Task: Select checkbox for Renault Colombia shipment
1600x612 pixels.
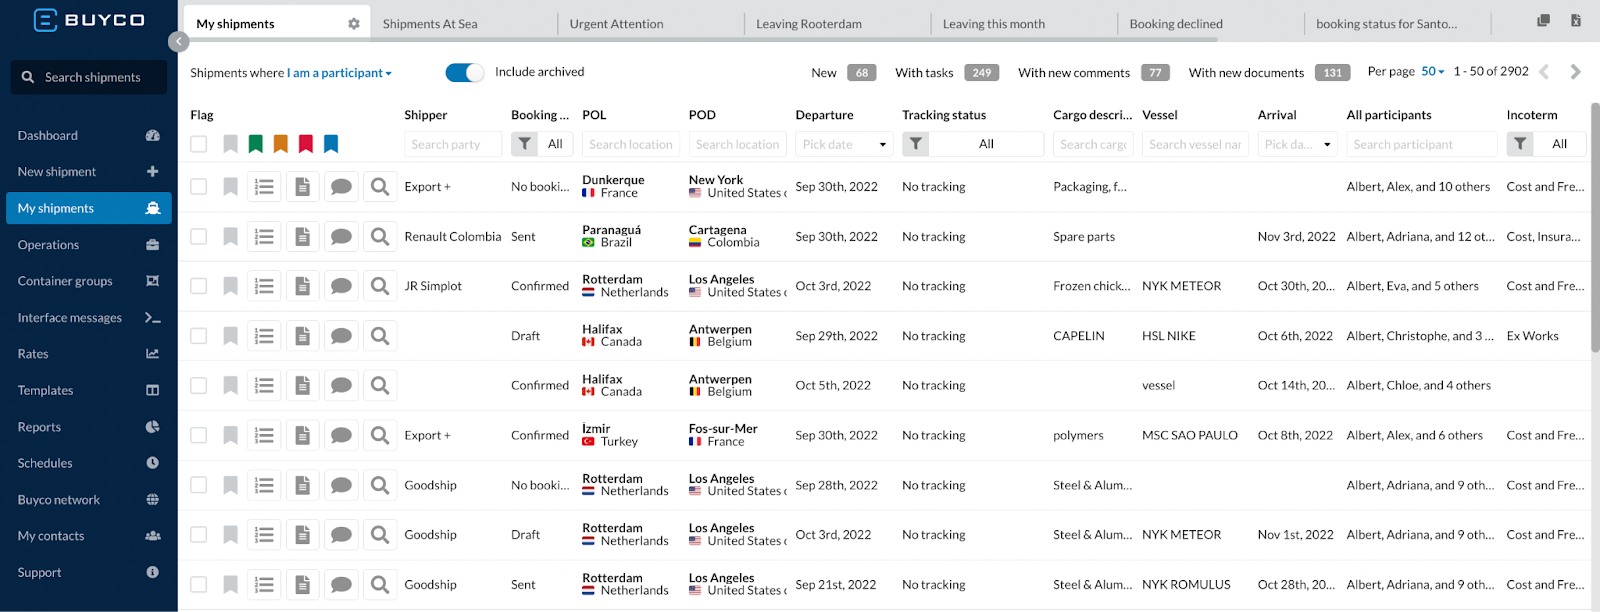Action: [x=199, y=237]
